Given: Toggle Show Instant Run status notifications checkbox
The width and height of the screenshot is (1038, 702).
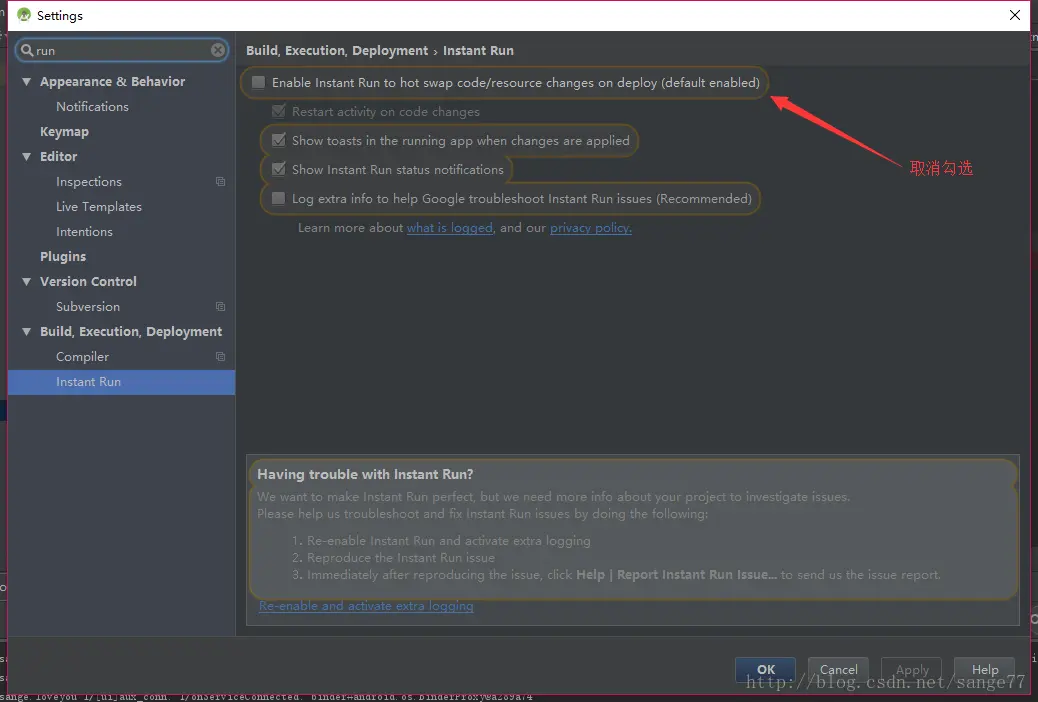Looking at the screenshot, I should click(x=279, y=170).
